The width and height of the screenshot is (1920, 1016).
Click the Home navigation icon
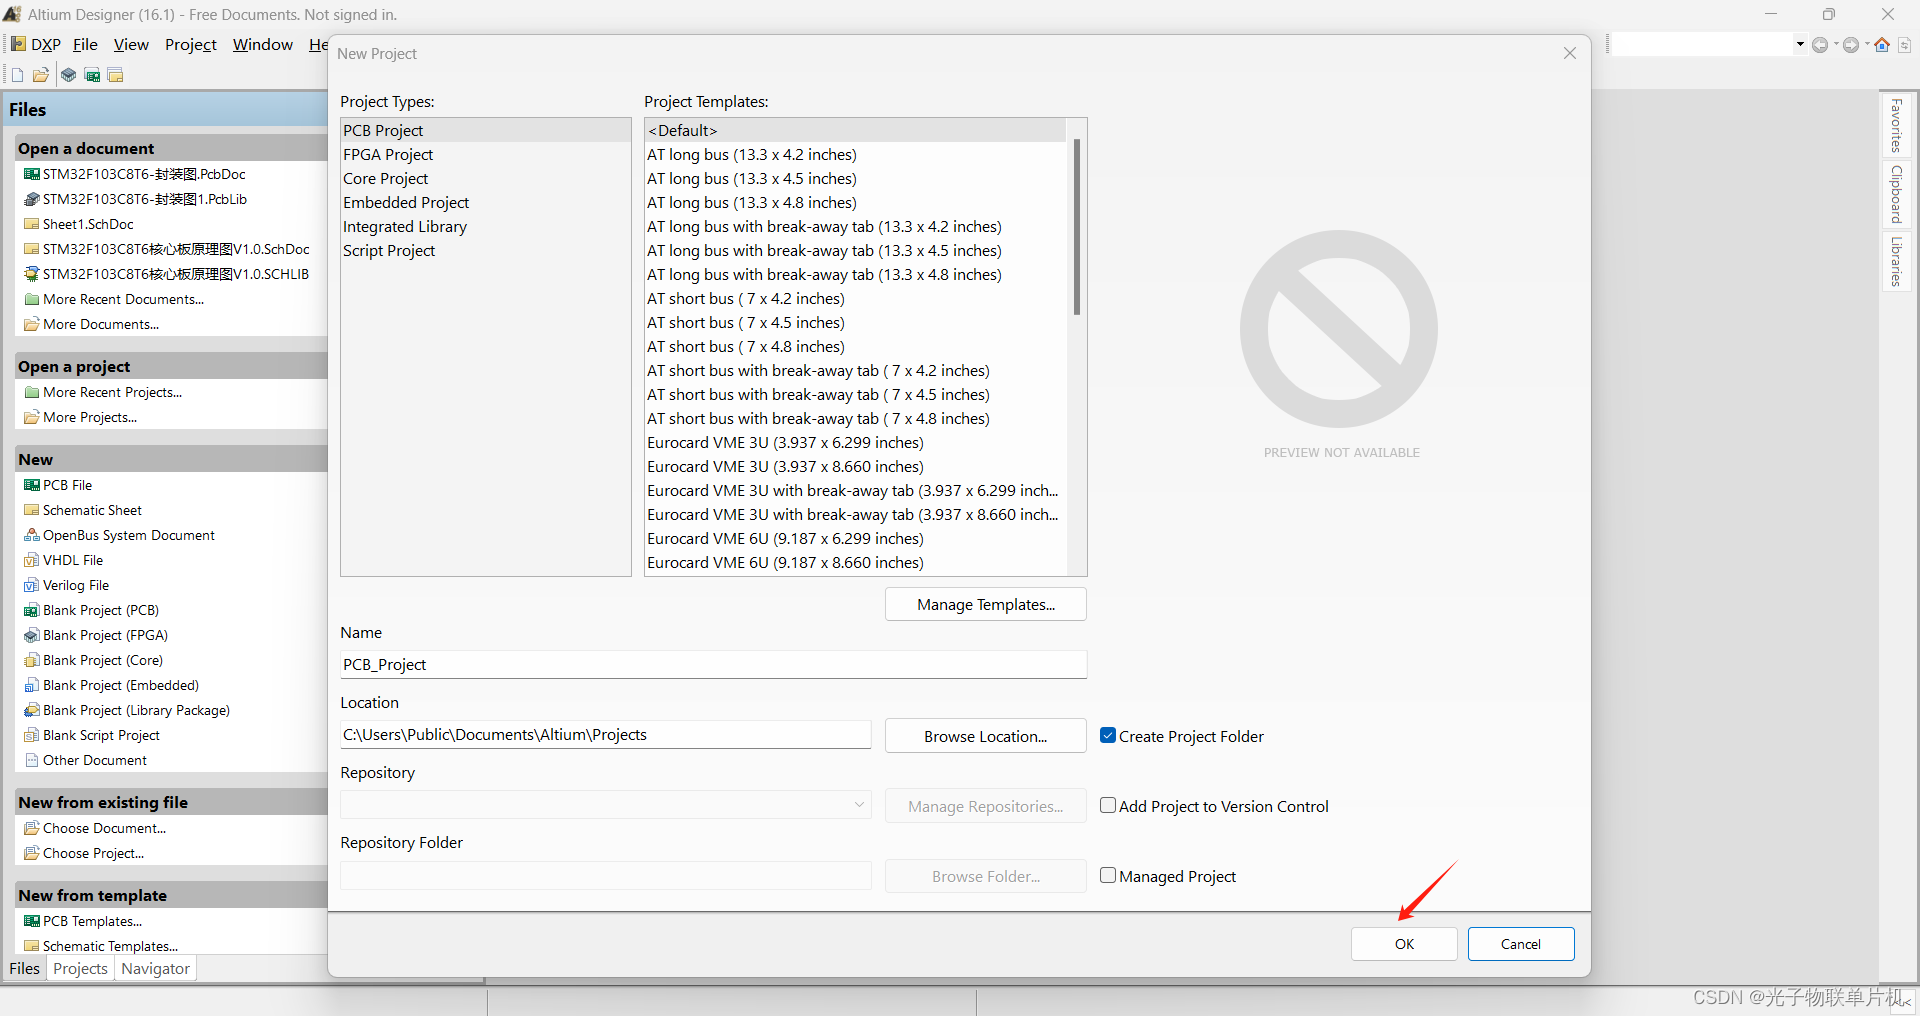[x=1882, y=44]
